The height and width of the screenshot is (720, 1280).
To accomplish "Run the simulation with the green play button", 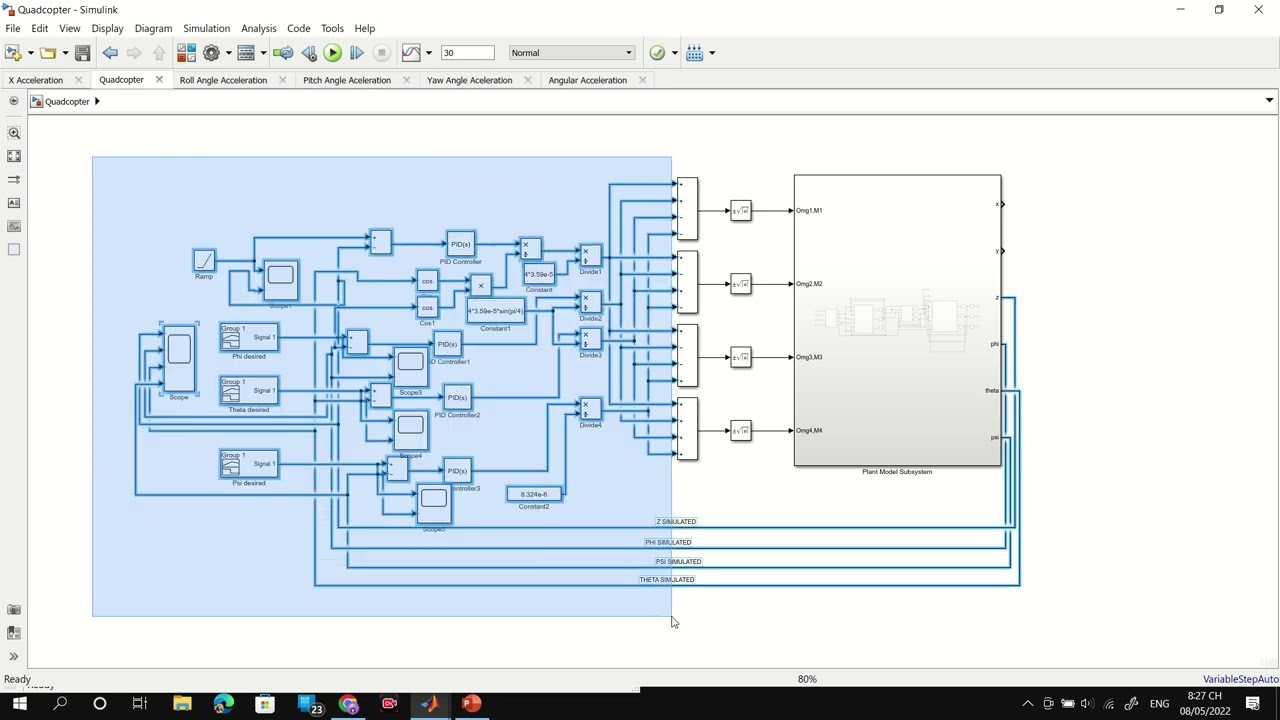I will (333, 53).
